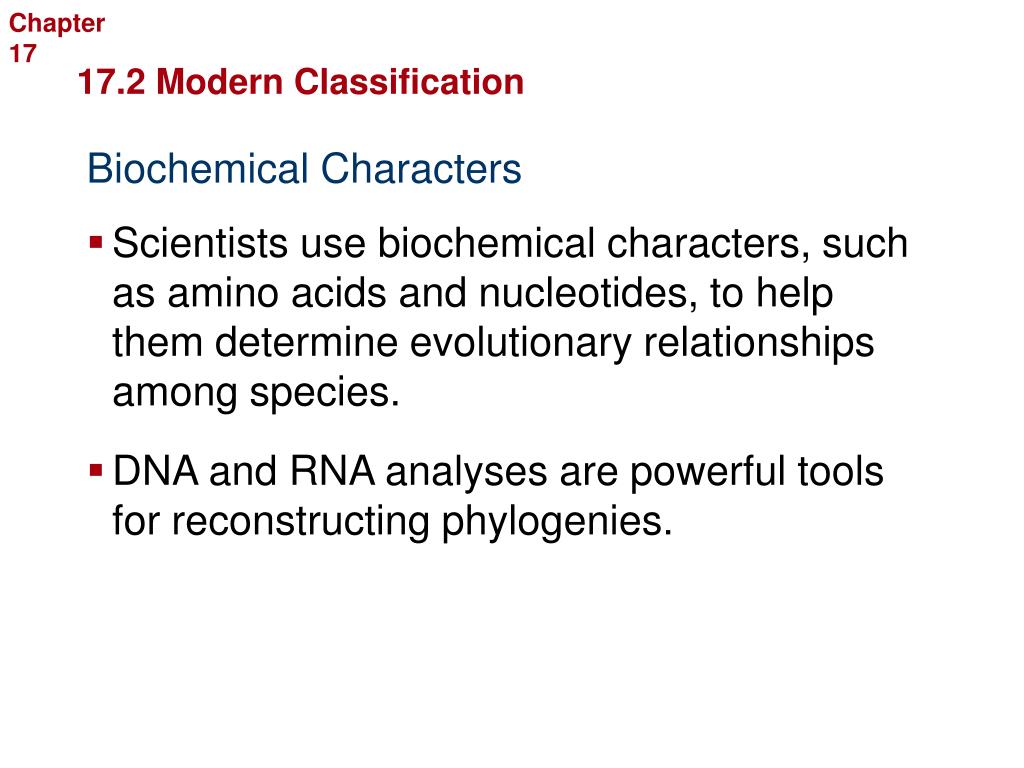Image resolution: width=1024 pixels, height=768 pixels.
Task: Click the word 'nucleotides' in the text
Action: (584, 293)
